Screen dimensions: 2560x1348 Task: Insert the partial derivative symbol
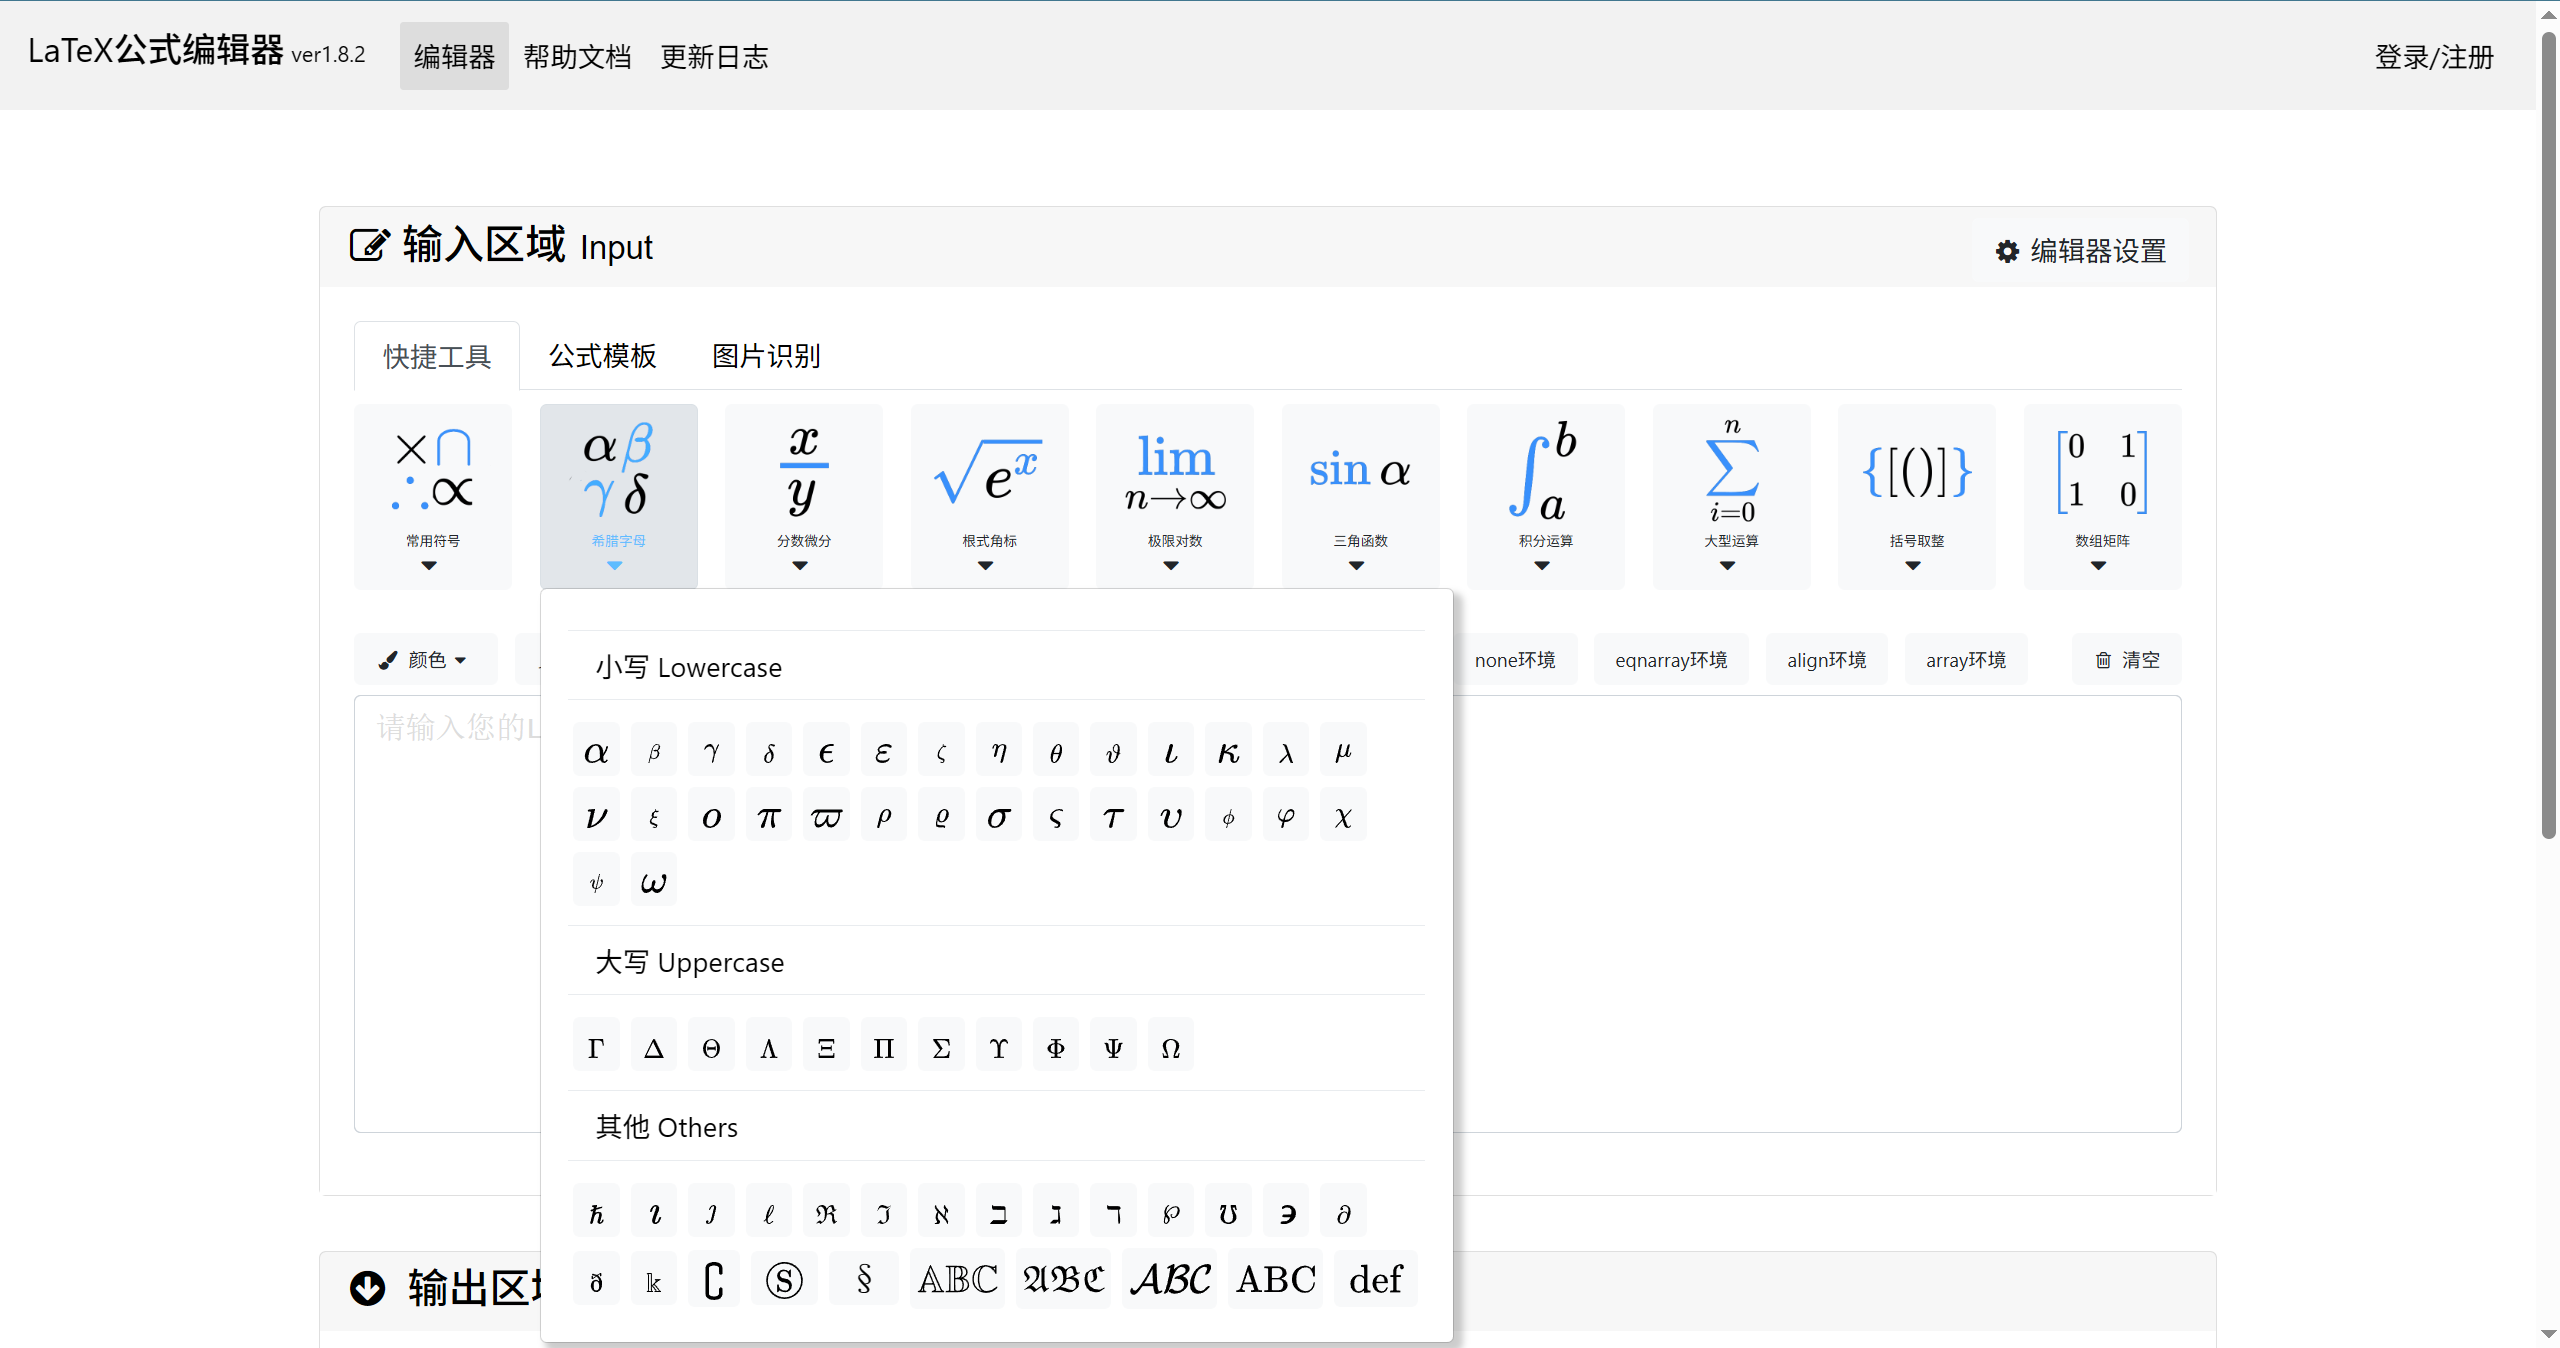[x=1343, y=1212]
